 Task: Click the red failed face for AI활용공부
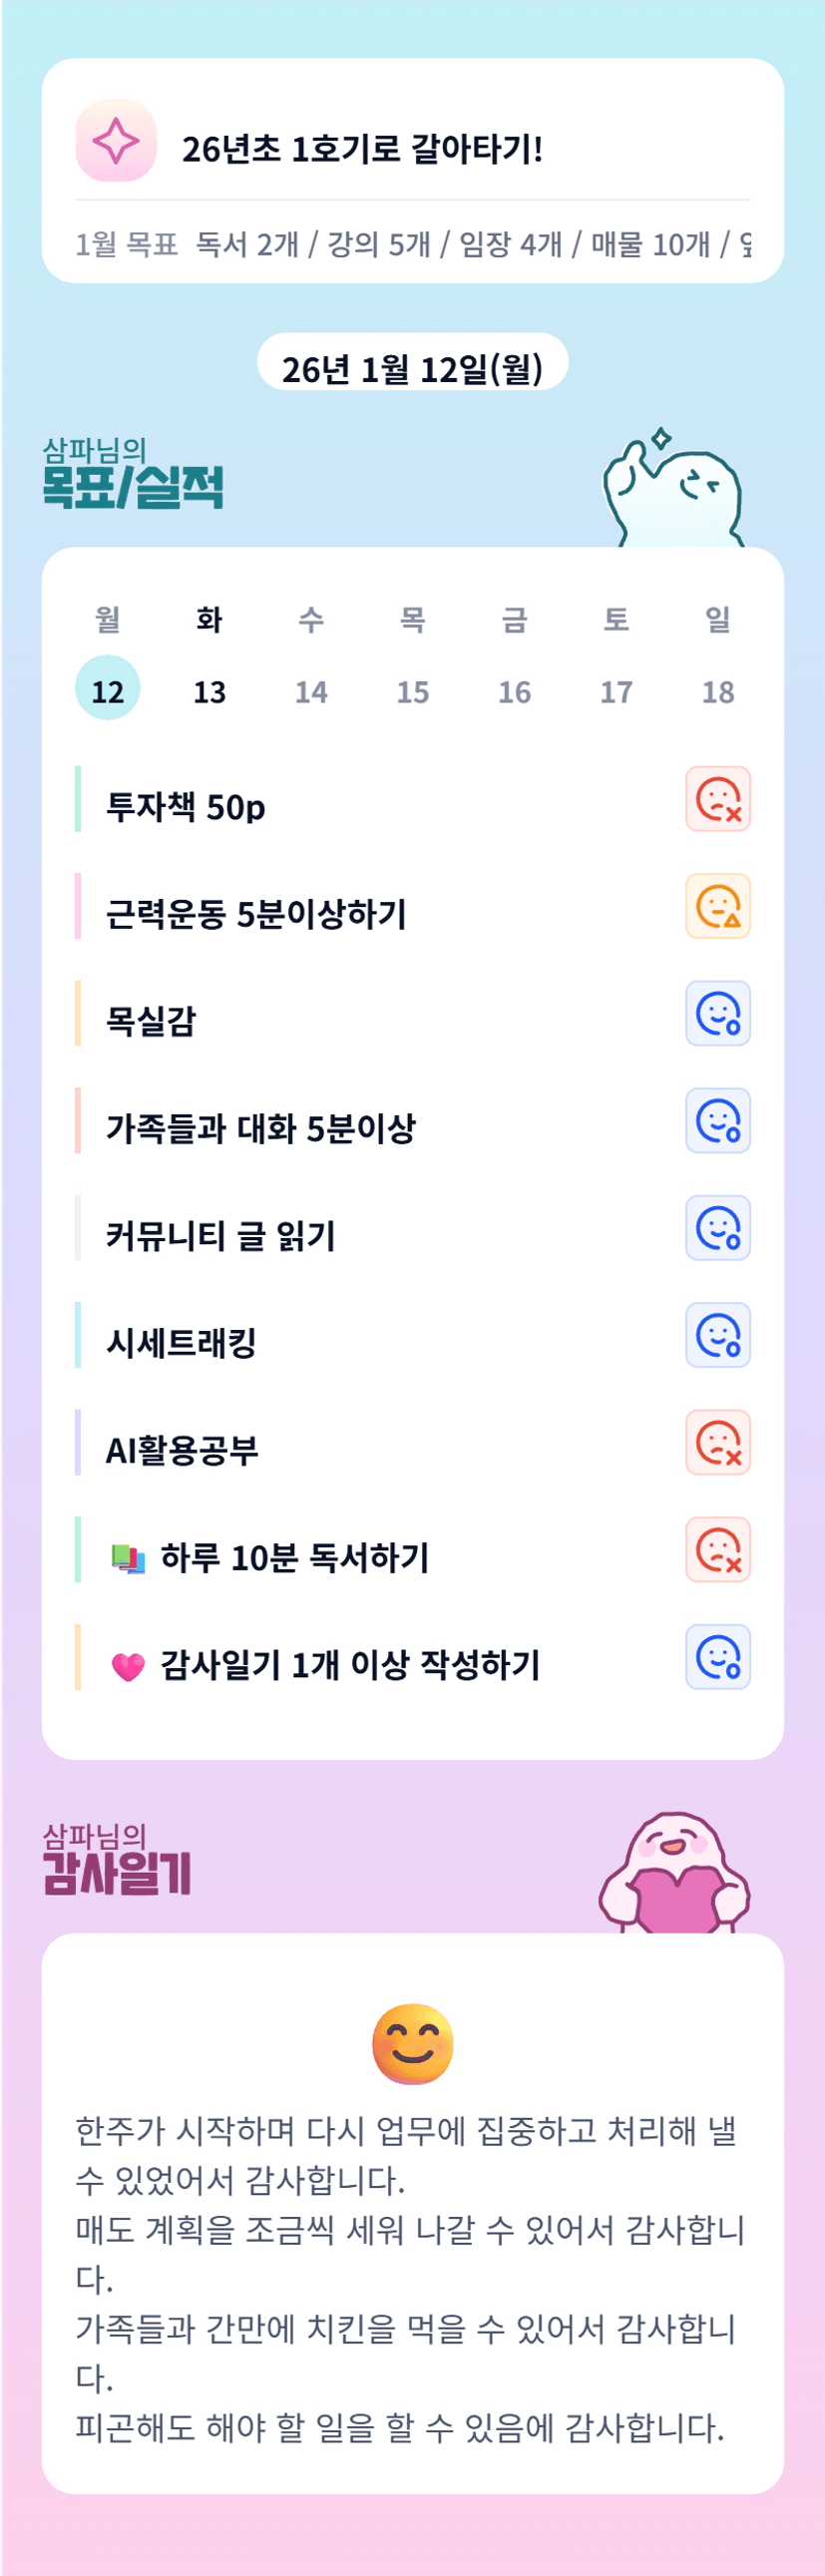717,1442
